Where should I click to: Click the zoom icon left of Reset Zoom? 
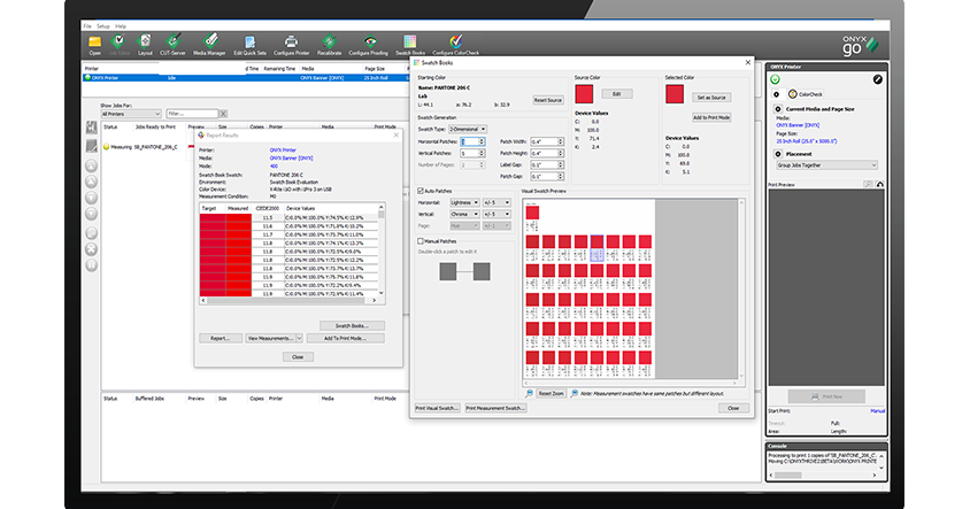[530, 393]
